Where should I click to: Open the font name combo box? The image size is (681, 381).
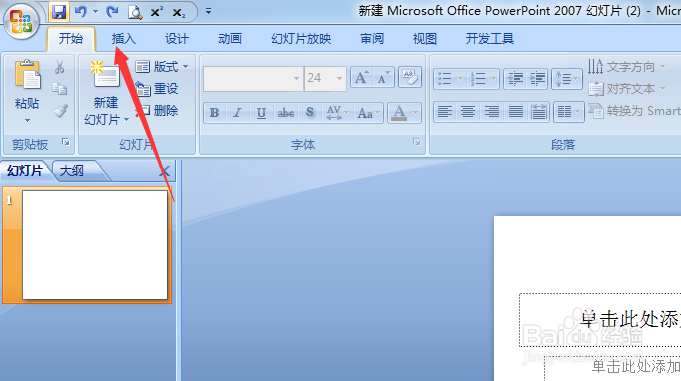253,79
